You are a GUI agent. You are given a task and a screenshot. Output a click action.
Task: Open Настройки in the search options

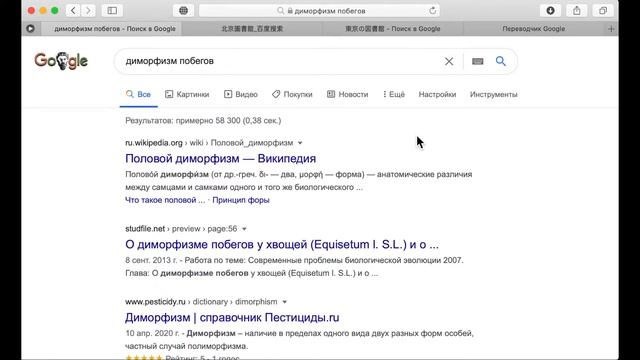point(437,94)
